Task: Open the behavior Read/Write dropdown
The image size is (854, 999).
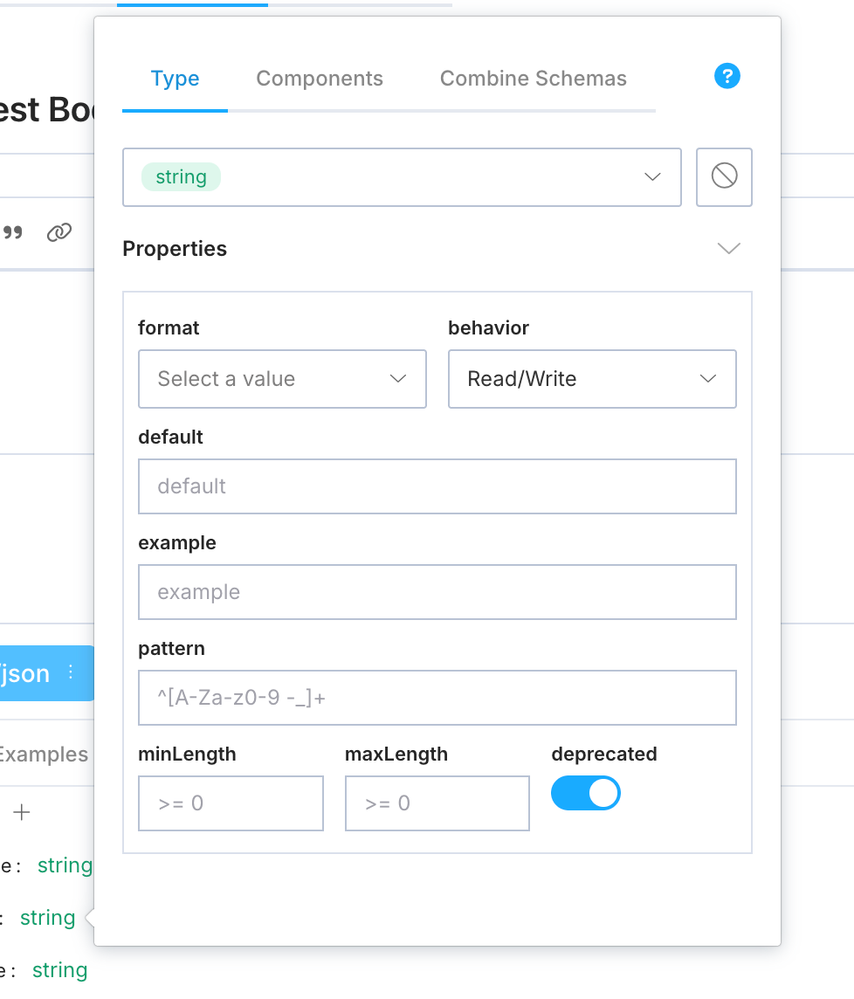Action: pyautogui.click(x=592, y=379)
